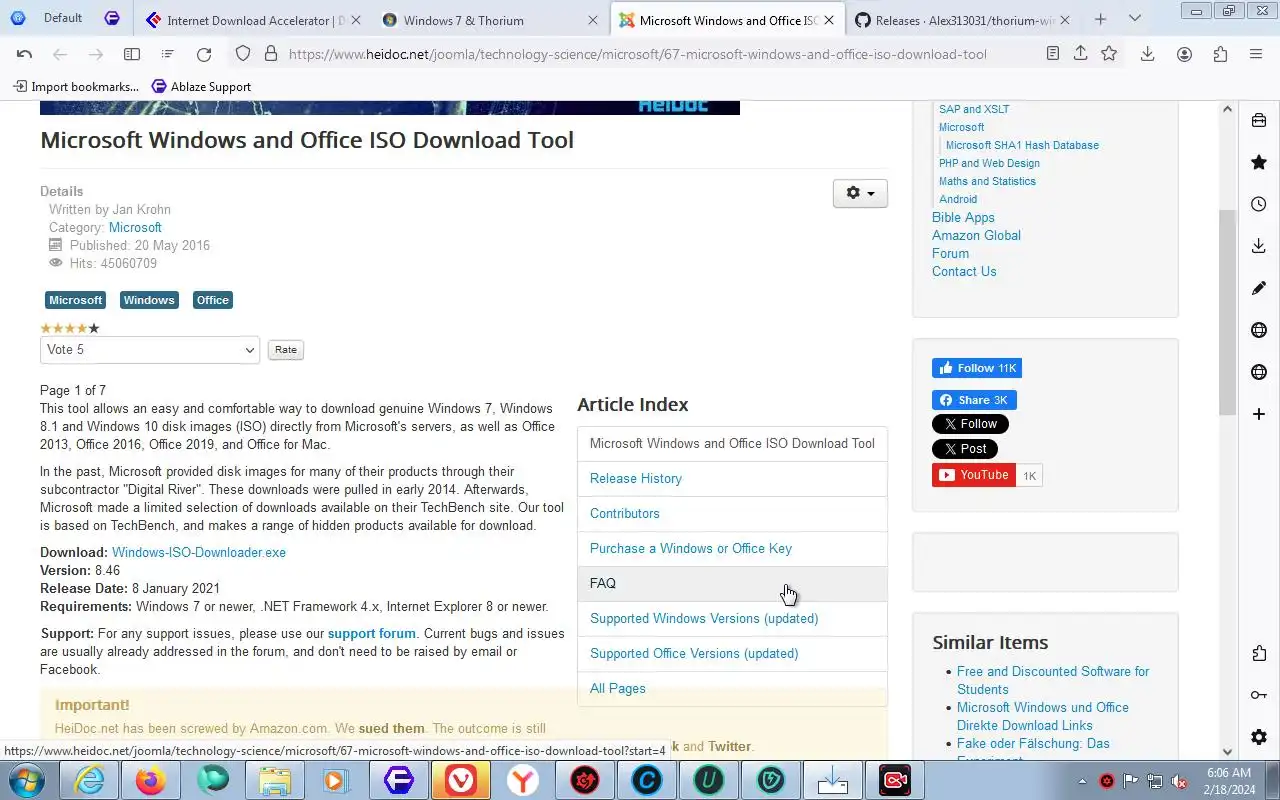Launch Firefox from the taskbar
This screenshot has width=1280, height=800.
coord(151,780)
